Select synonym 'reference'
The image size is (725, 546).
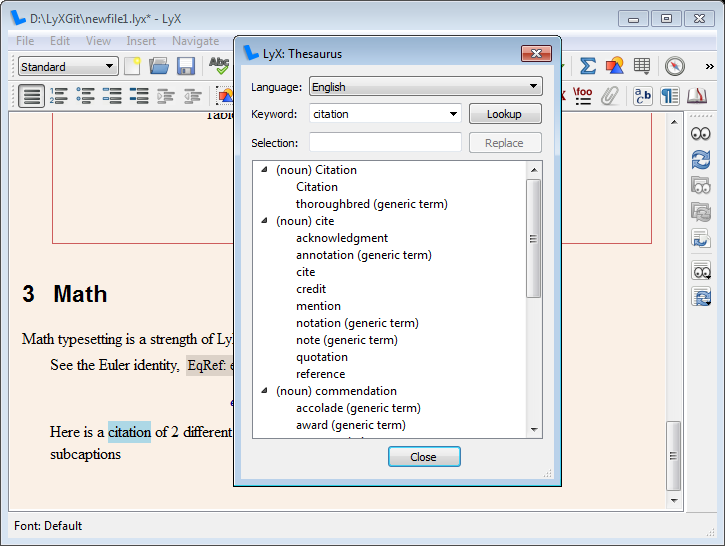(x=320, y=374)
